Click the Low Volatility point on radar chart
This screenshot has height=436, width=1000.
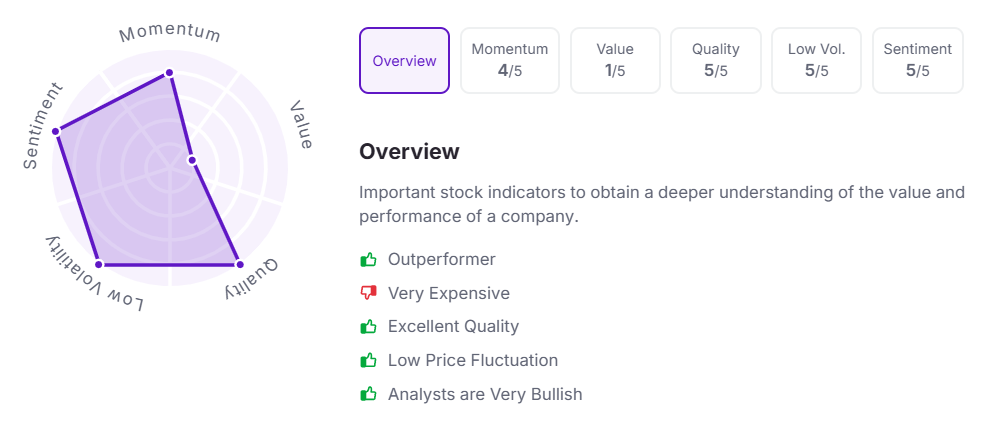[x=99, y=264]
